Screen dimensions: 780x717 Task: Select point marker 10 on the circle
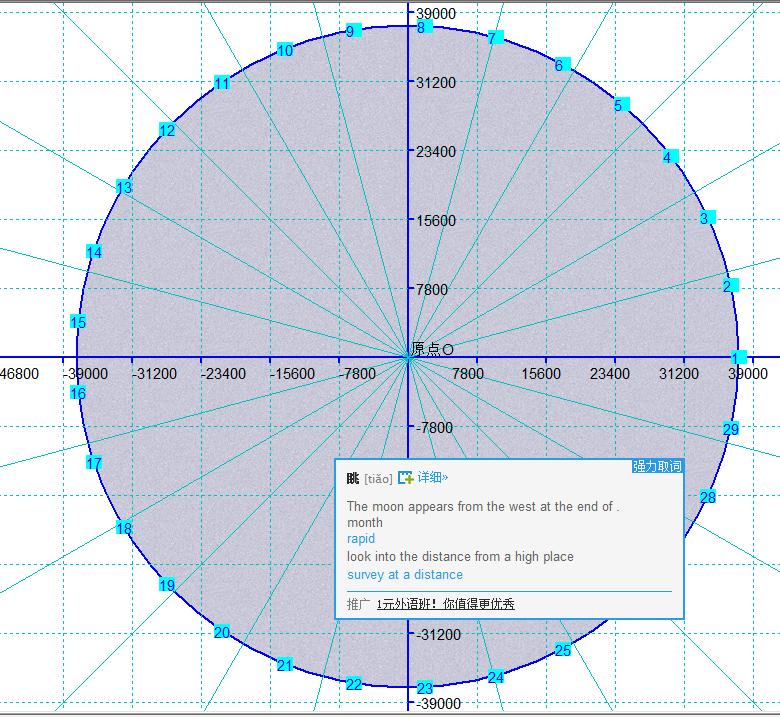pyautogui.click(x=285, y=50)
